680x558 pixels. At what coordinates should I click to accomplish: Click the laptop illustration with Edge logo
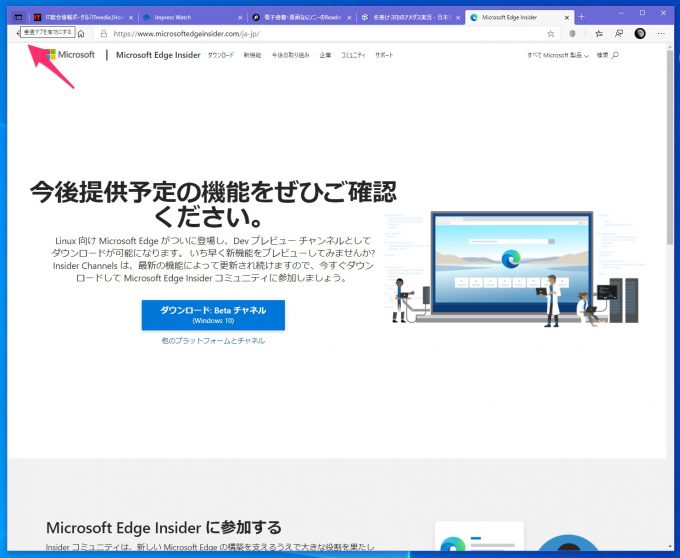[x=512, y=267]
